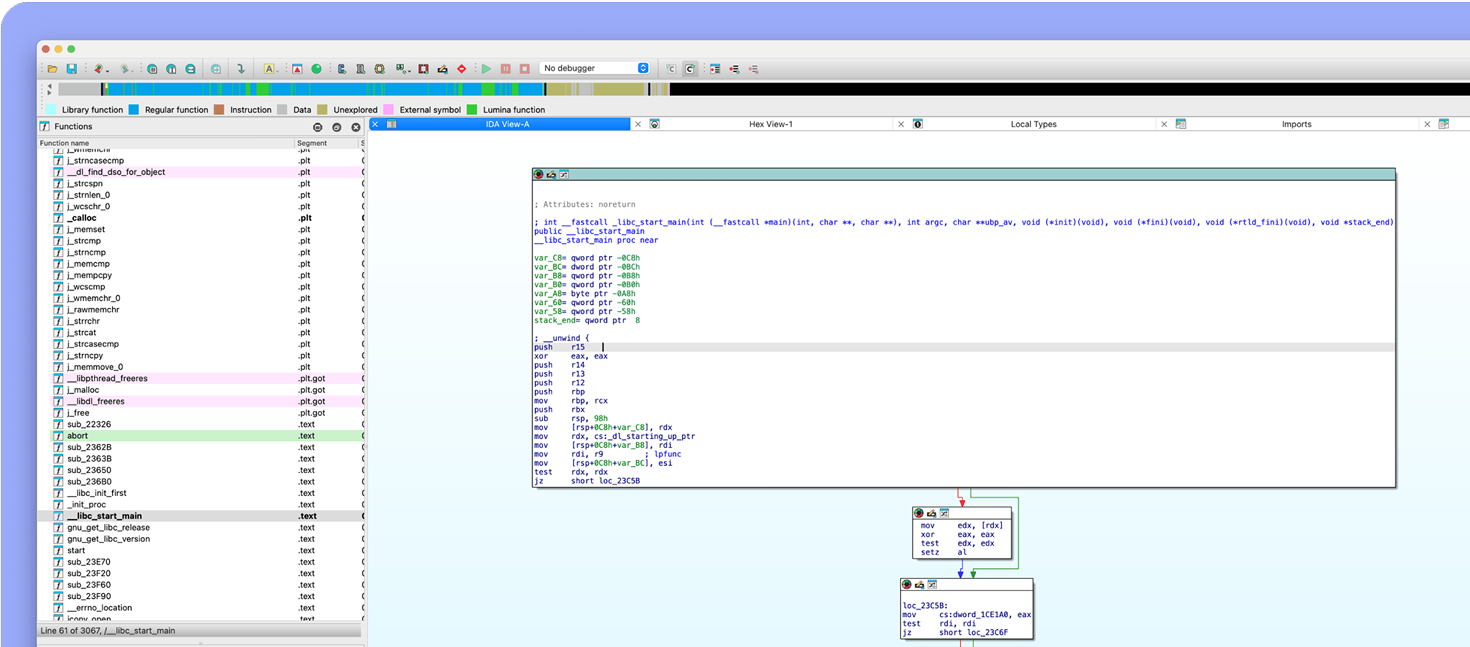Close the Functions panel with its round X button
The height and width of the screenshot is (647, 1470).
355,127
